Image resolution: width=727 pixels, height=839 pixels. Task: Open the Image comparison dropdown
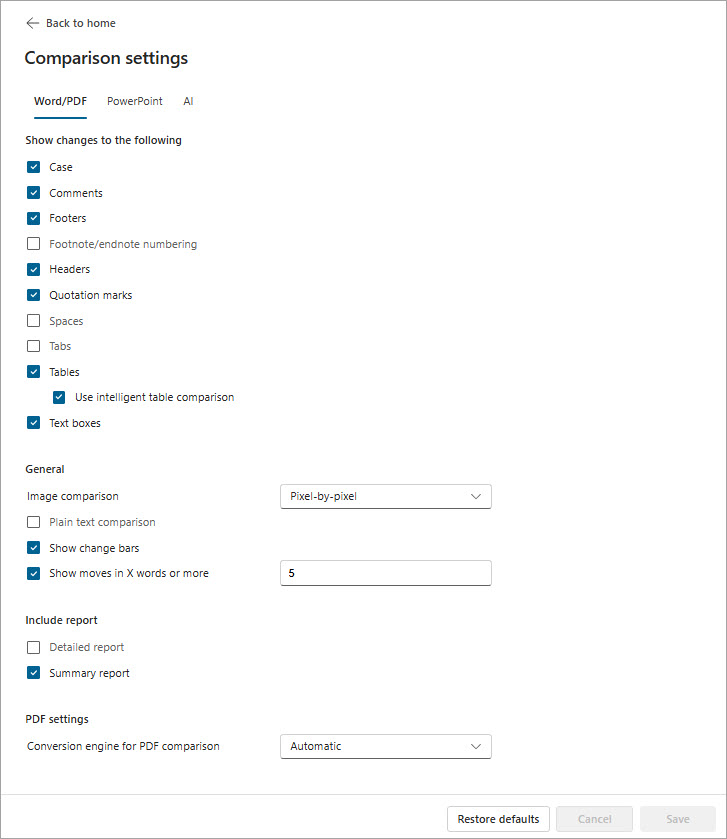(x=385, y=496)
